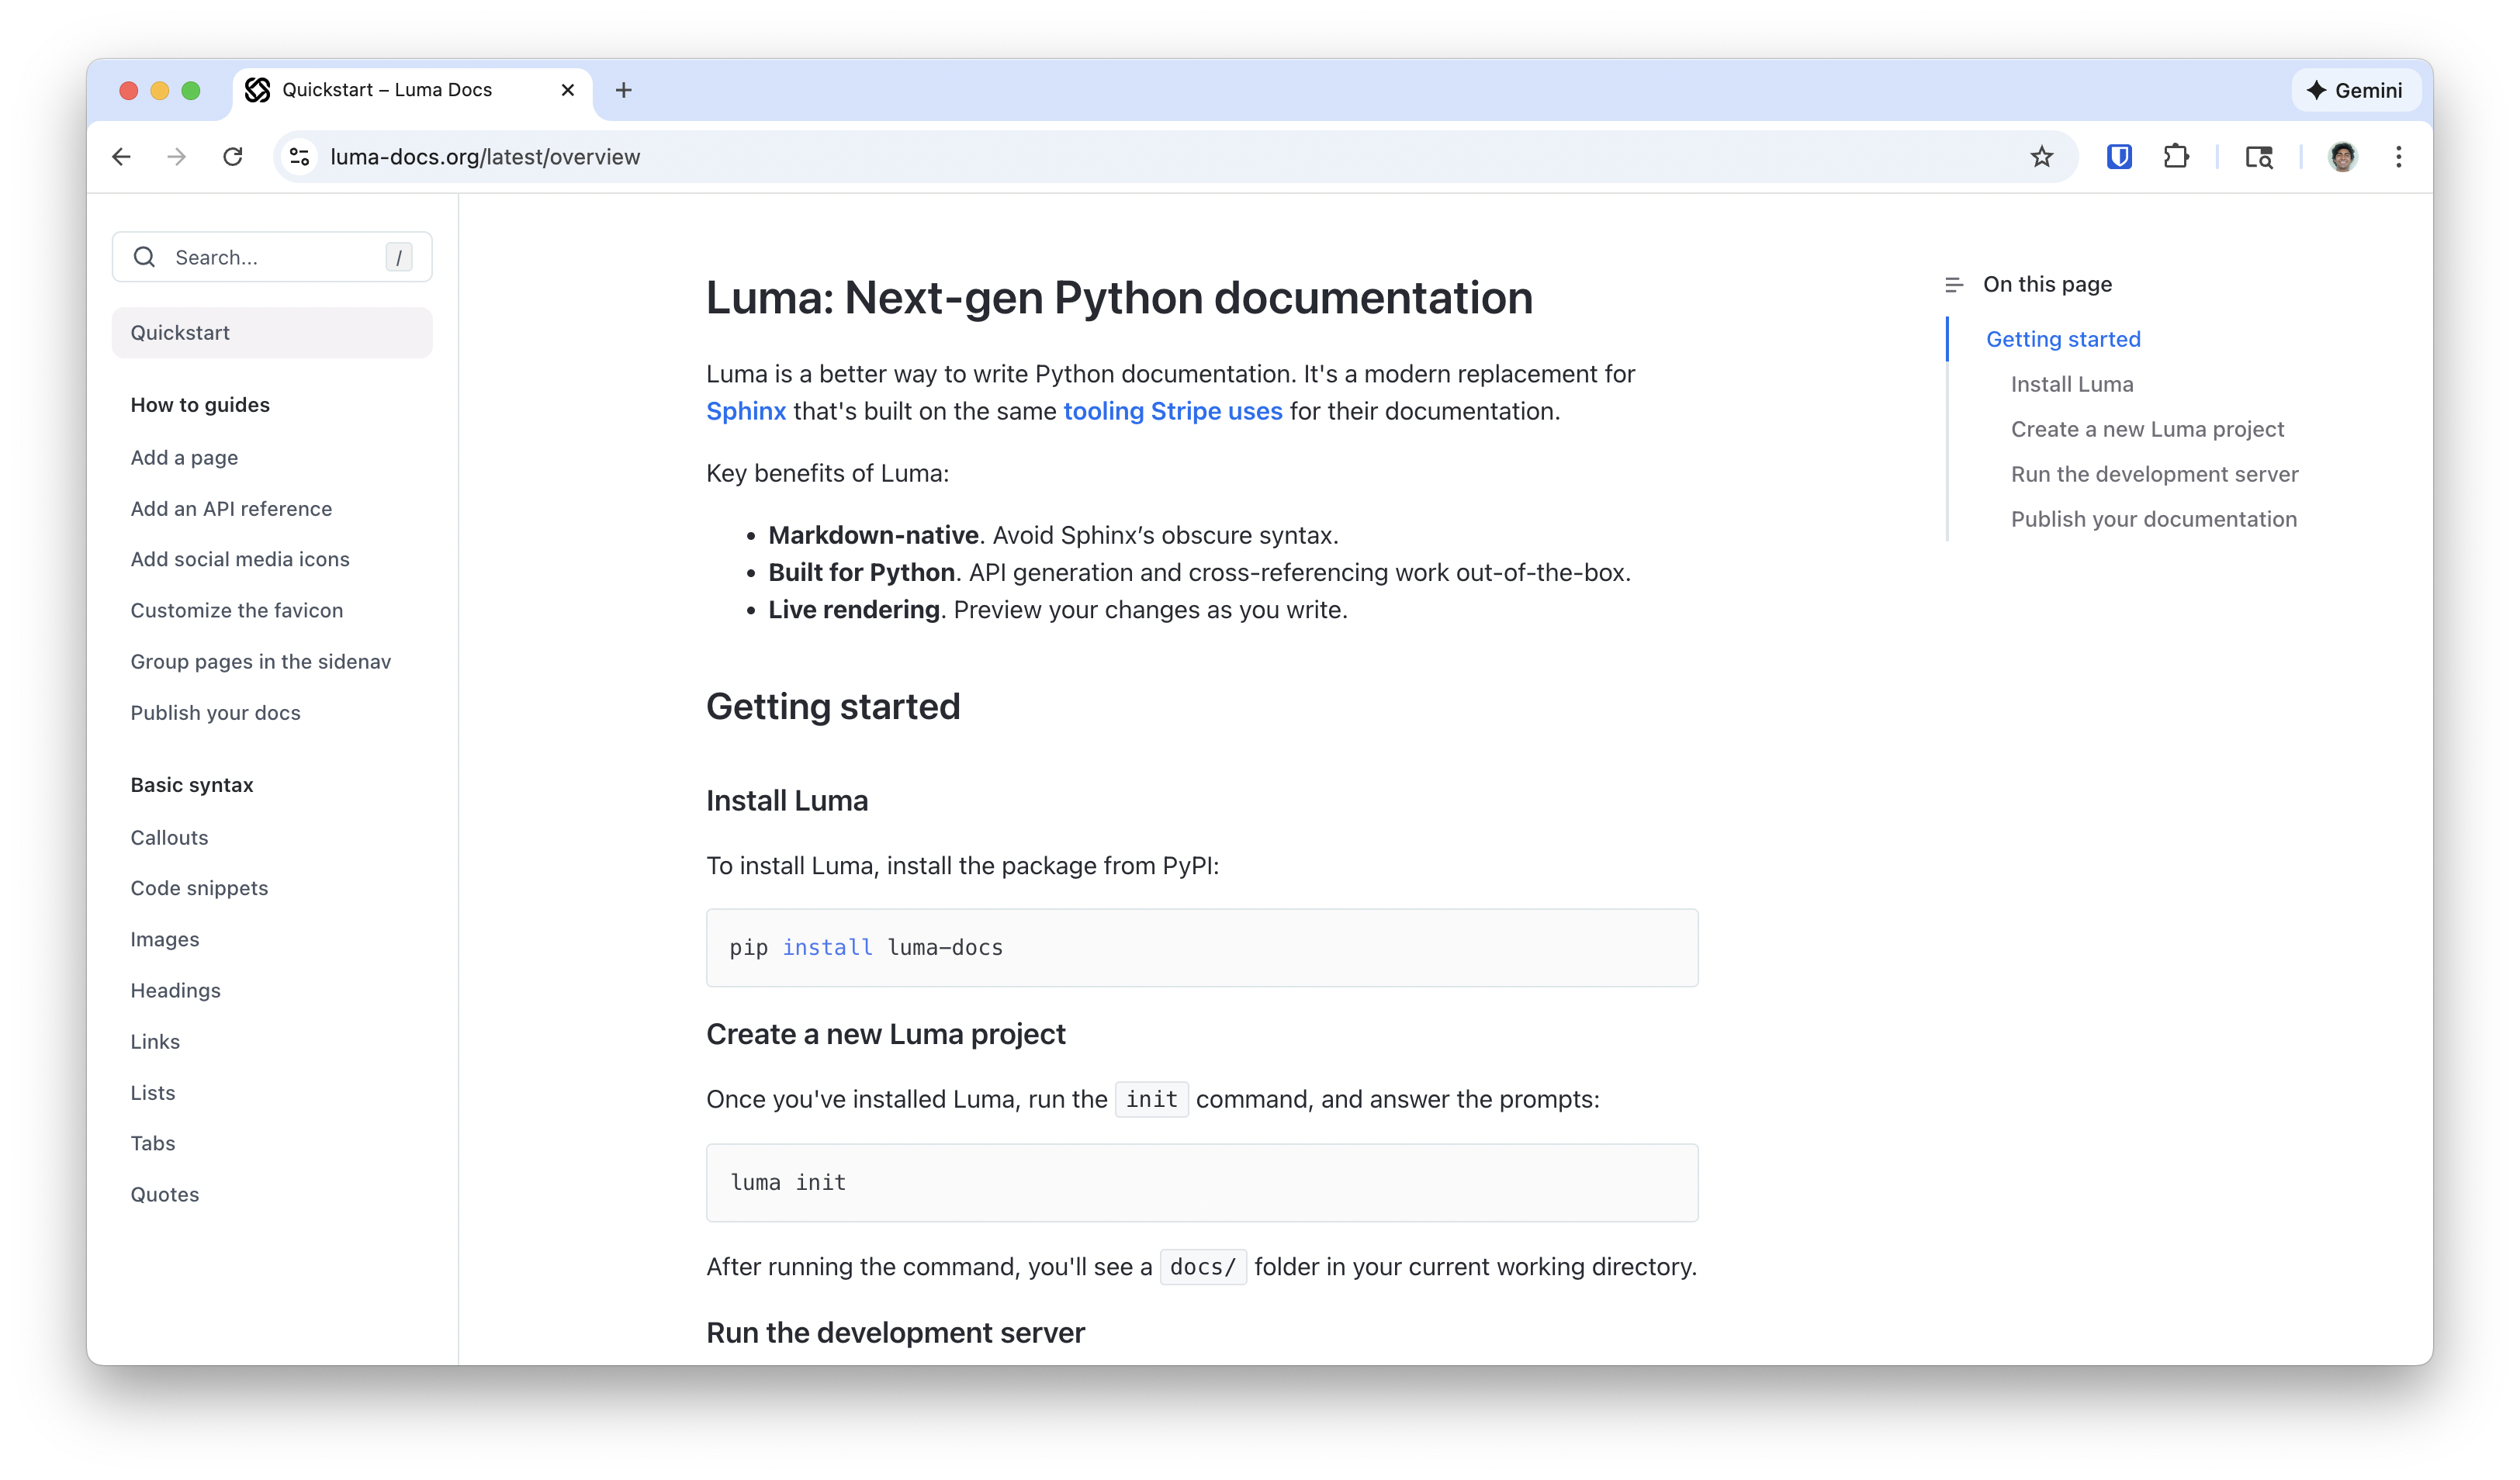Open Add an API reference guide
This screenshot has width=2520, height=1480.
(231, 509)
